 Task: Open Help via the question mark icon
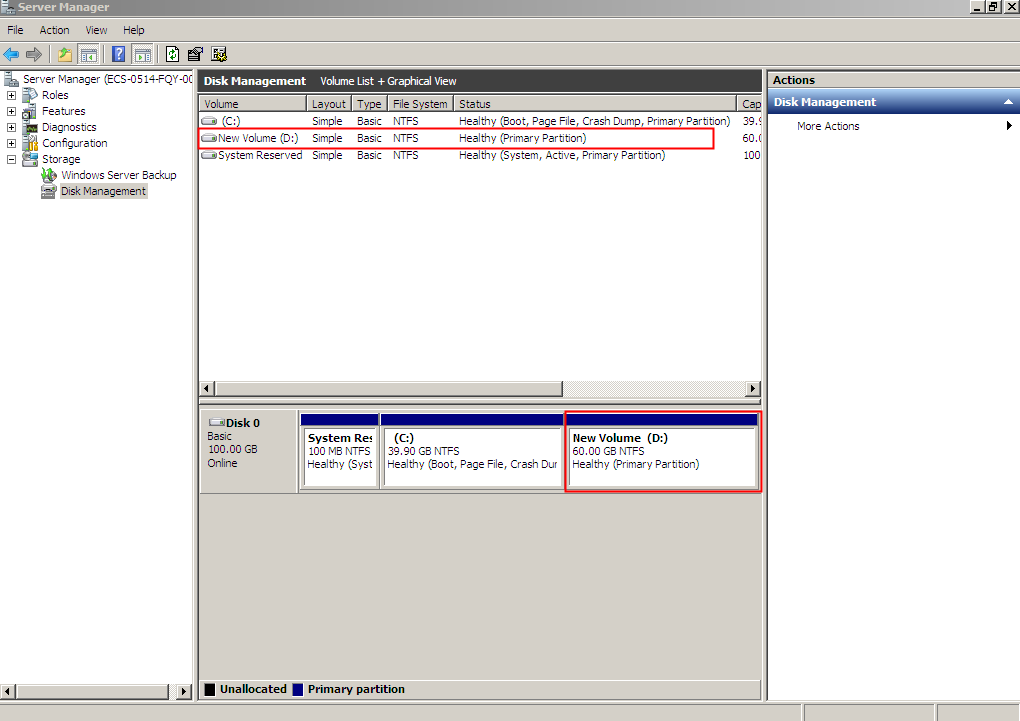pos(119,54)
